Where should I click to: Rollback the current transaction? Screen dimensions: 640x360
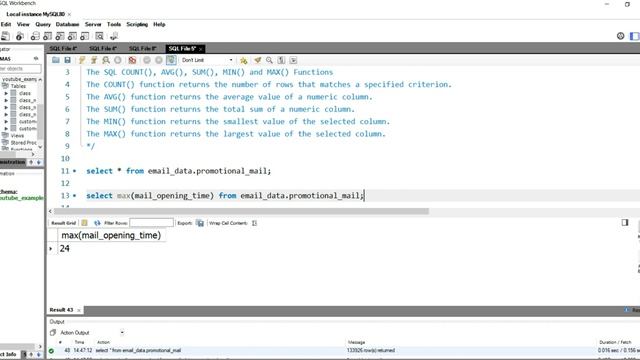coord(159,60)
